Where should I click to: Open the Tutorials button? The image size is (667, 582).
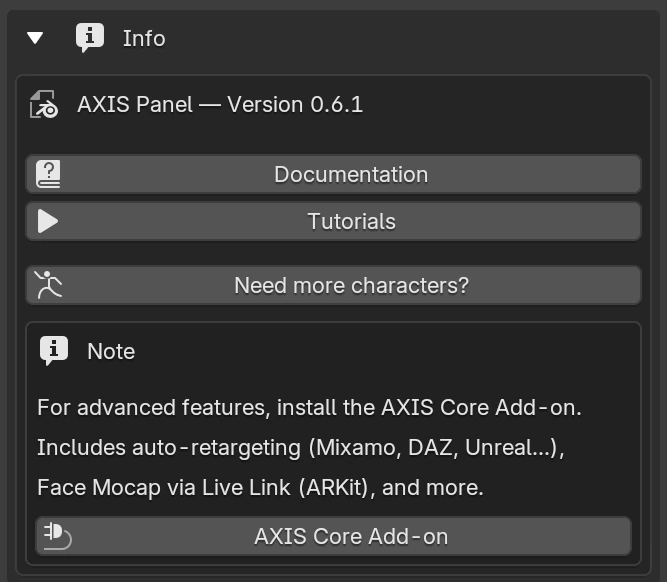pos(334,221)
